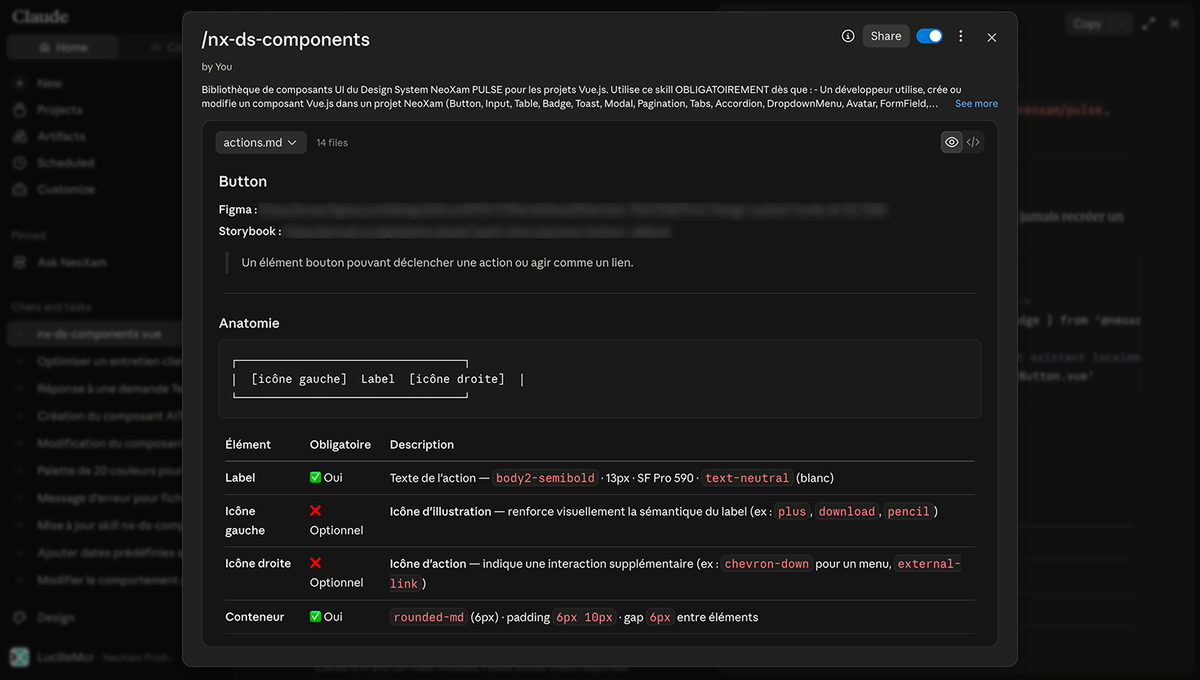The width and height of the screenshot is (1200, 680).
Task: Close the nx-ds-components dialog
Action: coord(992,37)
